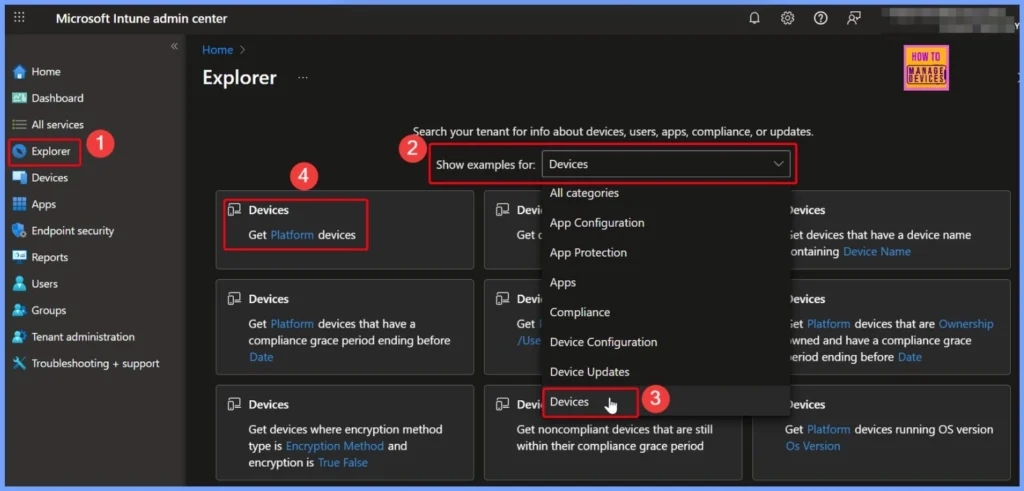This screenshot has height=491, width=1024.
Task: Click the Tenant administration icon
Action: [20, 337]
